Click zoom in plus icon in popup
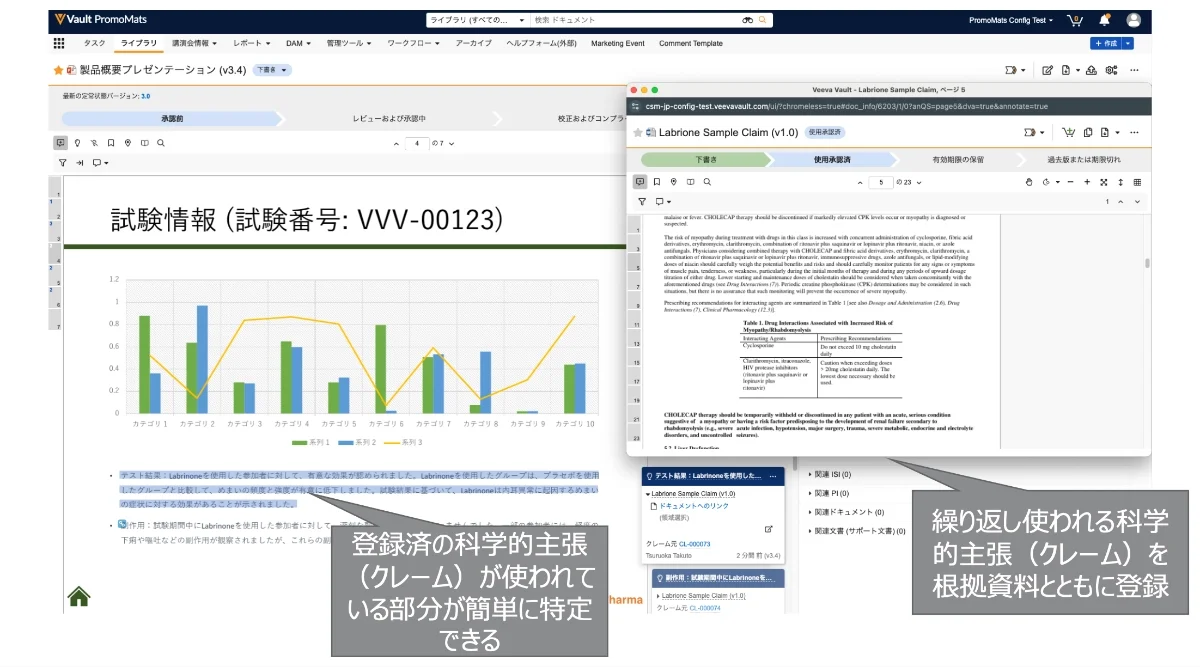The height and width of the screenshot is (667, 1200). click(1086, 182)
